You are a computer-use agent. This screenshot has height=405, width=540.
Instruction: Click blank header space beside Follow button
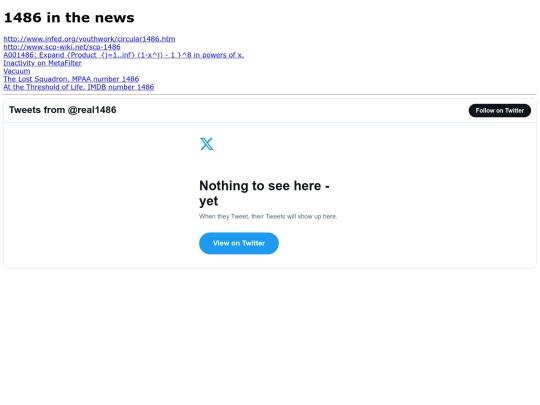(293, 110)
